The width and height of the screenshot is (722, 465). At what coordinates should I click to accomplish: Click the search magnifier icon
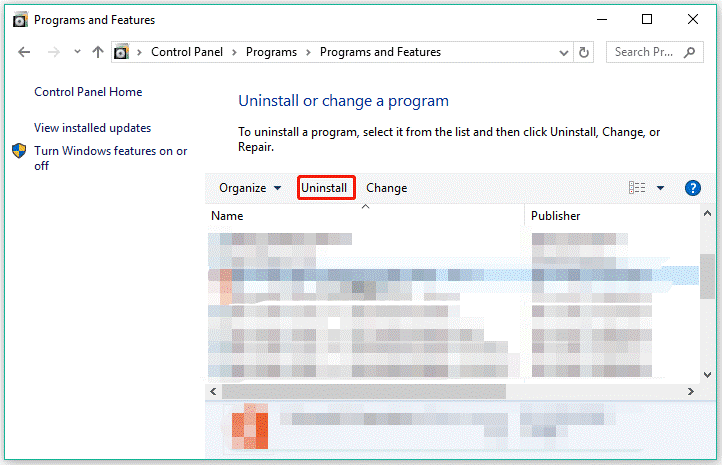[689, 52]
